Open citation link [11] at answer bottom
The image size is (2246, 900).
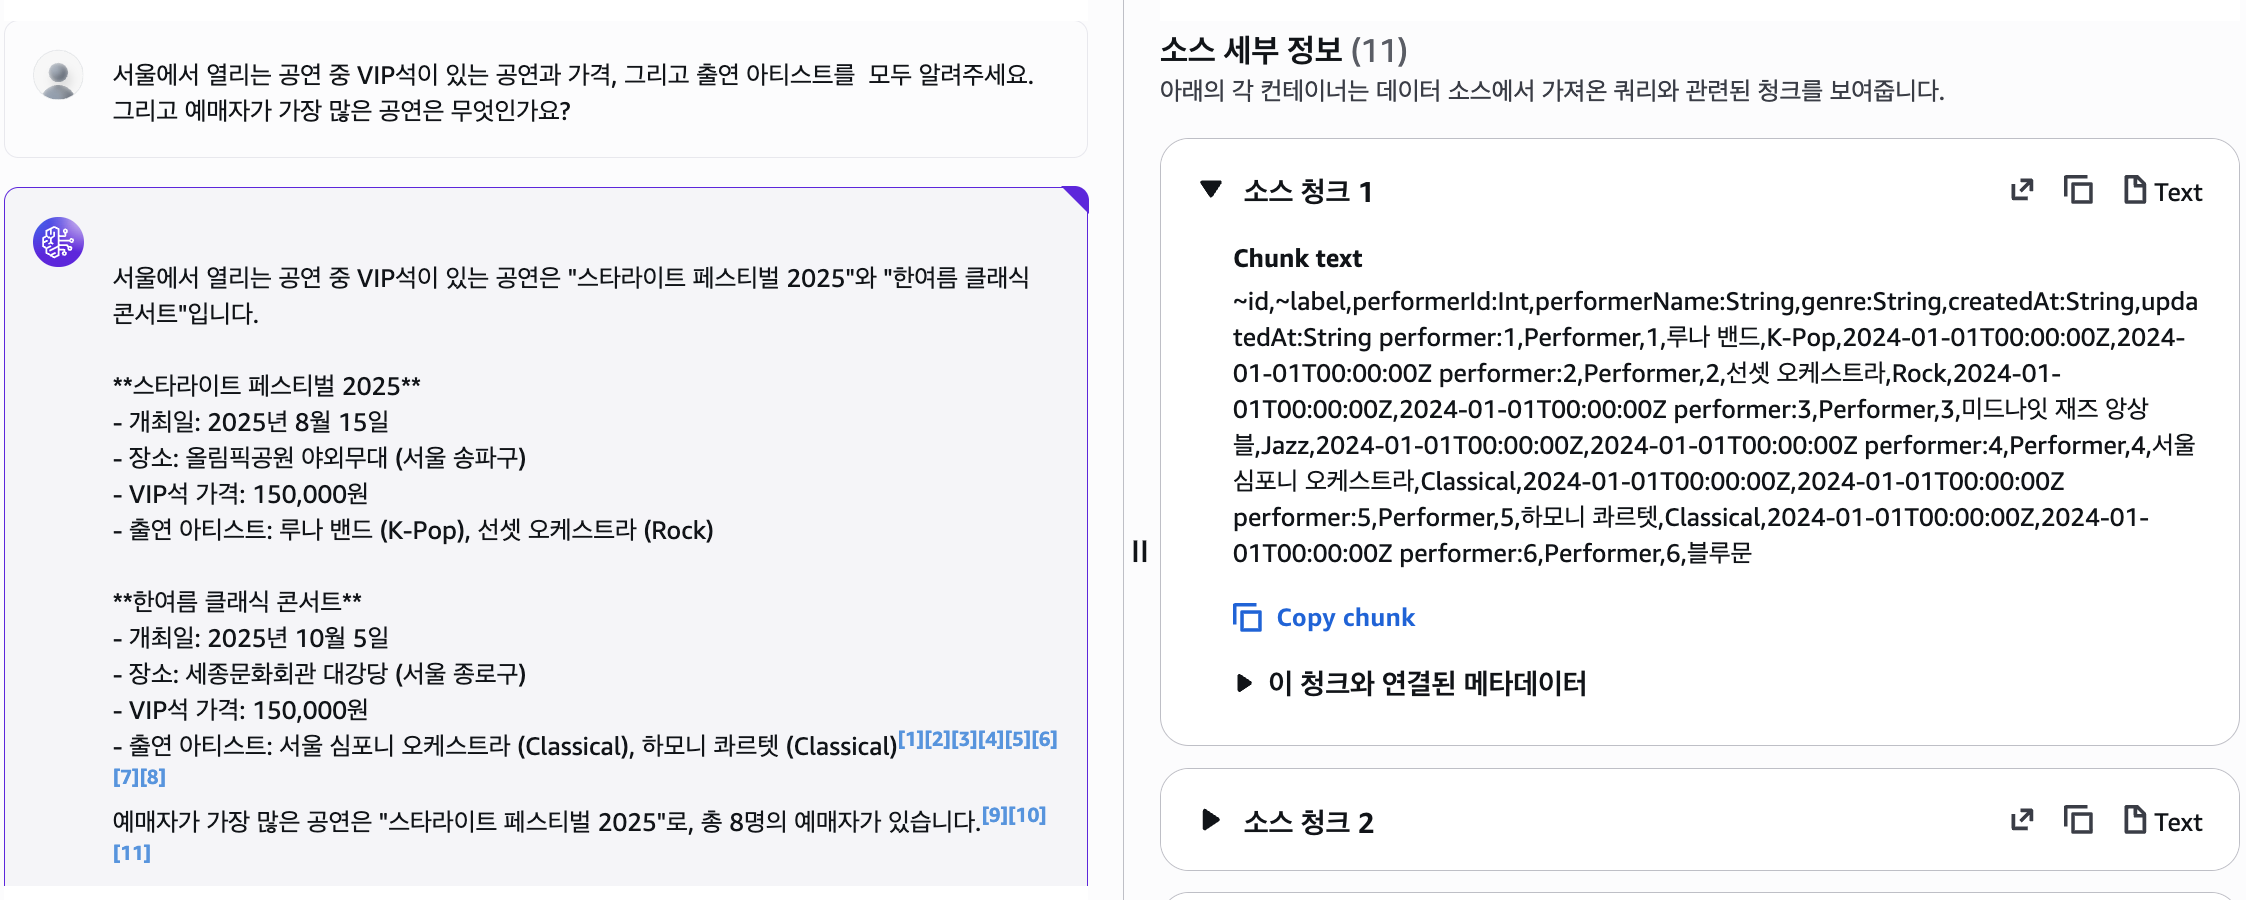click(x=132, y=853)
